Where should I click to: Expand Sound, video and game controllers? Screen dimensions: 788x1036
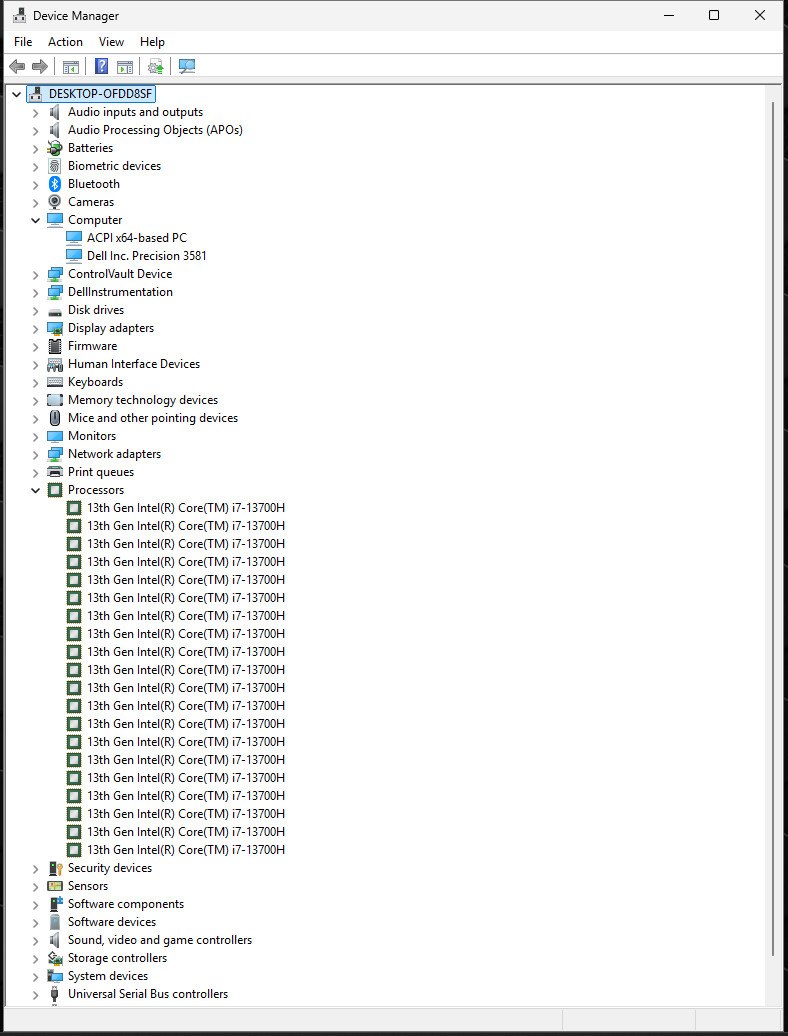pos(36,940)
